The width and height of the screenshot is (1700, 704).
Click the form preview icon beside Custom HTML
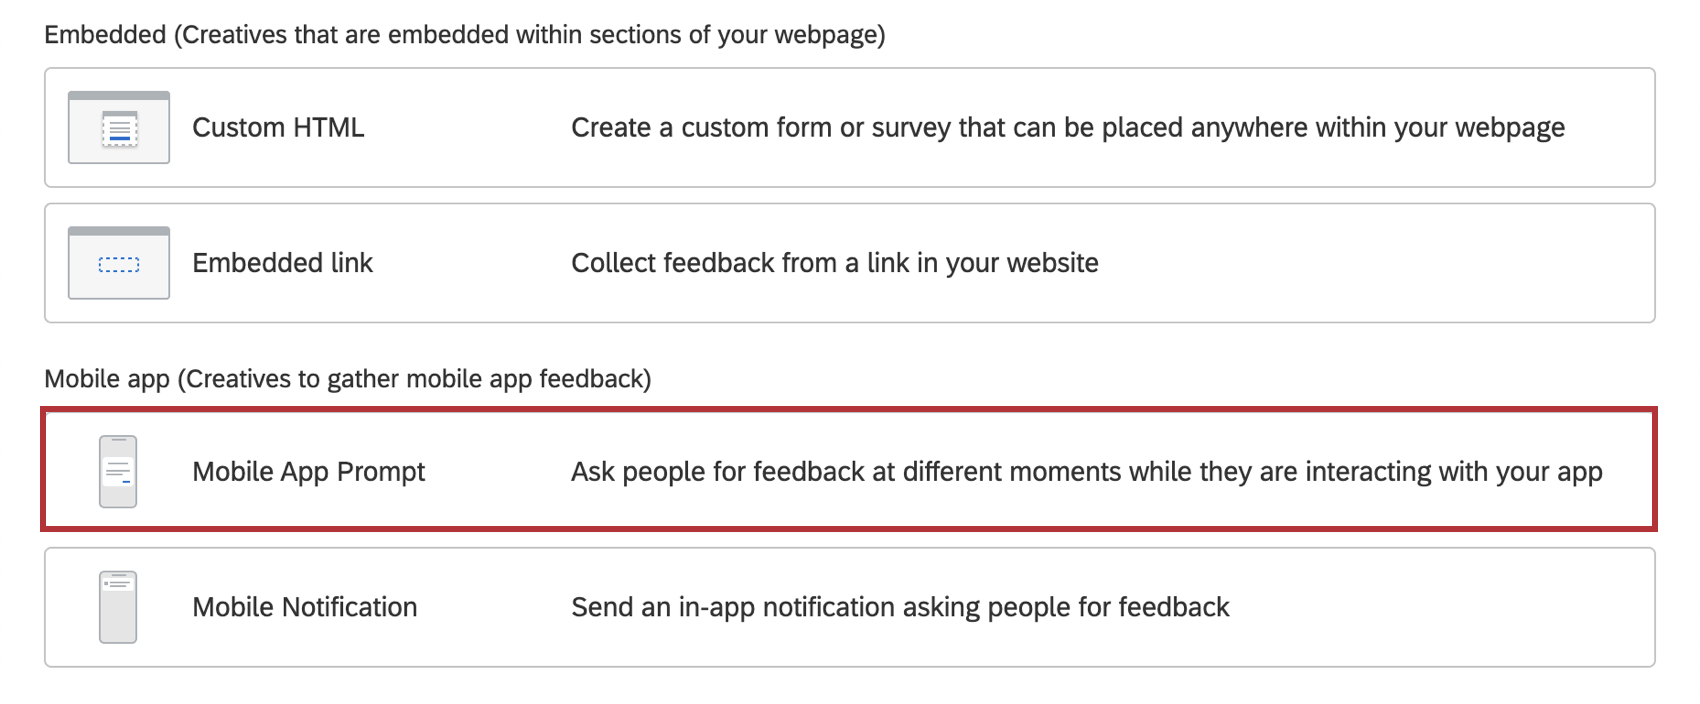point(118,128)
